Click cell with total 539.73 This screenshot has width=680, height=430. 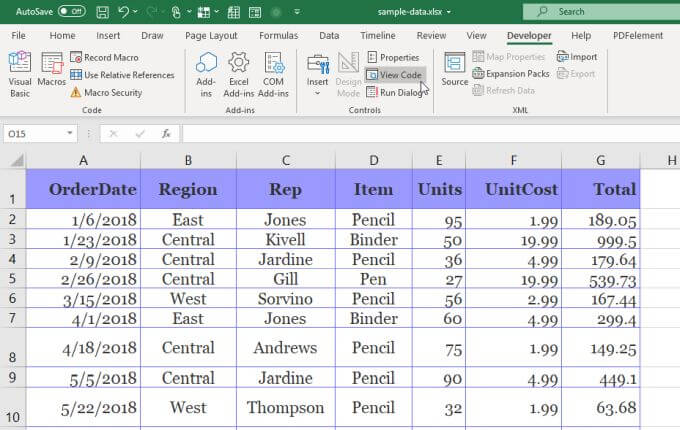(x=601, y=279)
